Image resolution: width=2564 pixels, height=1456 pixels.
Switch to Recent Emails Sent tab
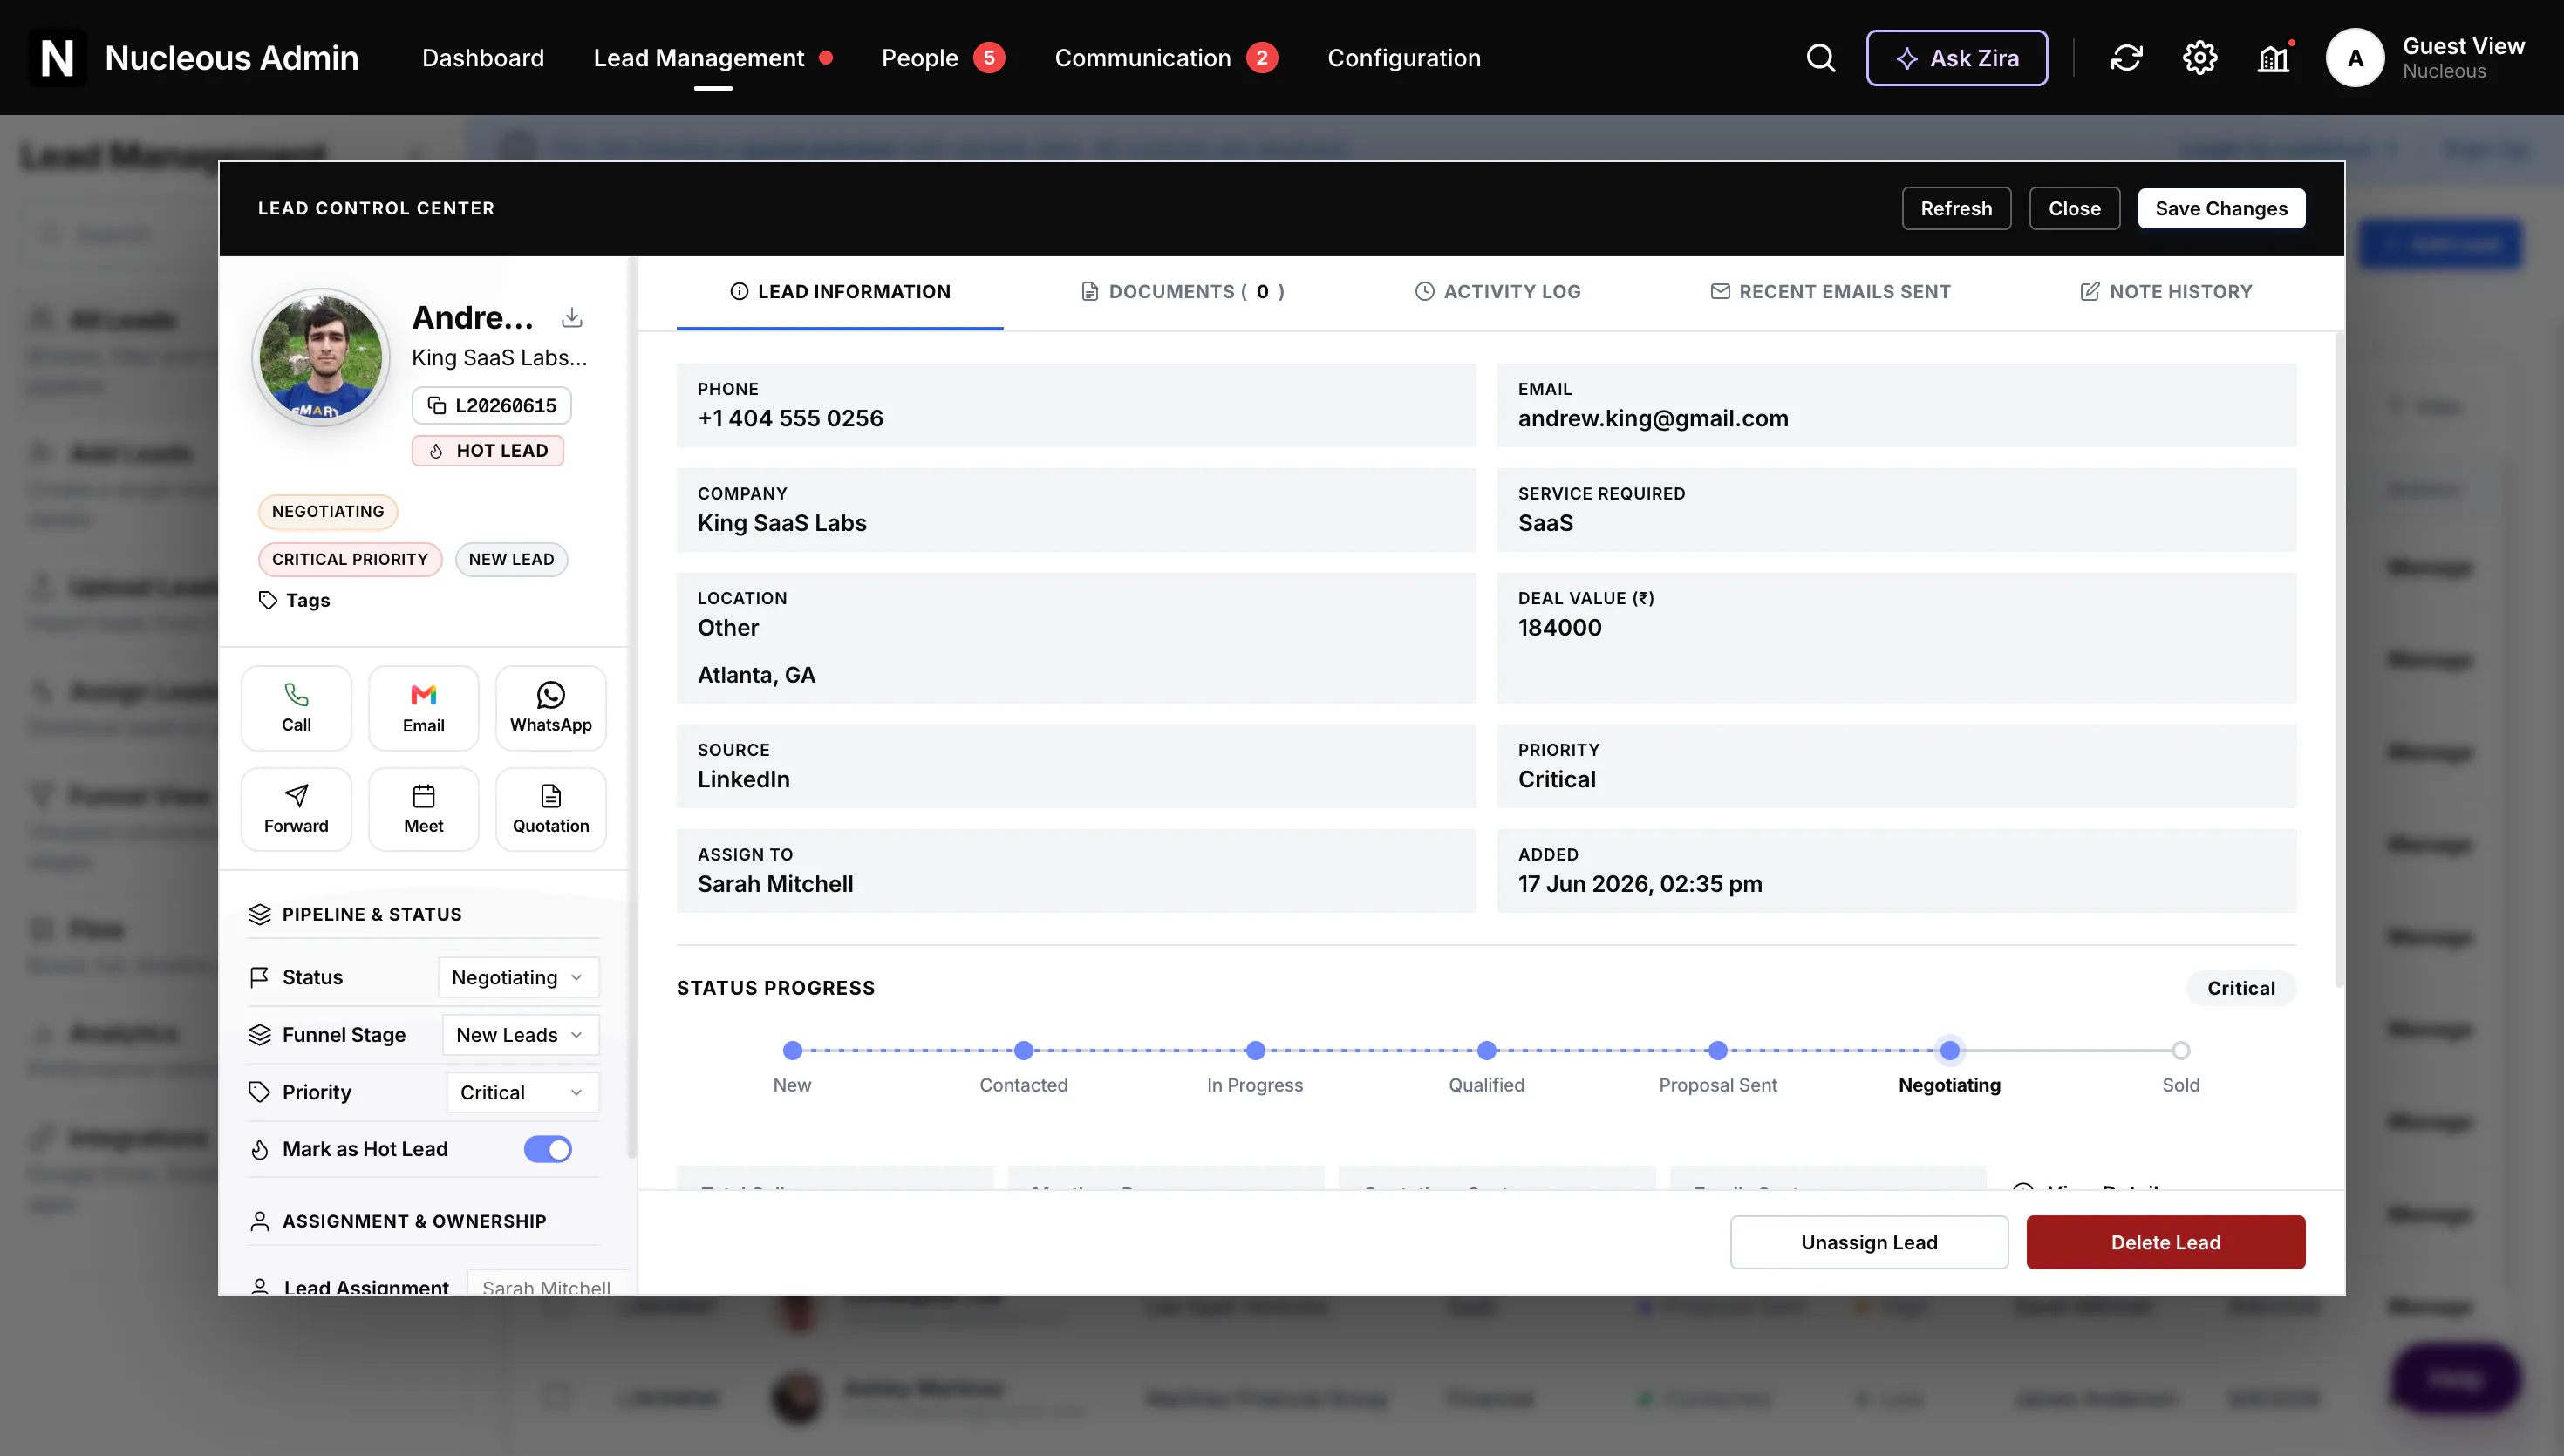pos(1830,292)
